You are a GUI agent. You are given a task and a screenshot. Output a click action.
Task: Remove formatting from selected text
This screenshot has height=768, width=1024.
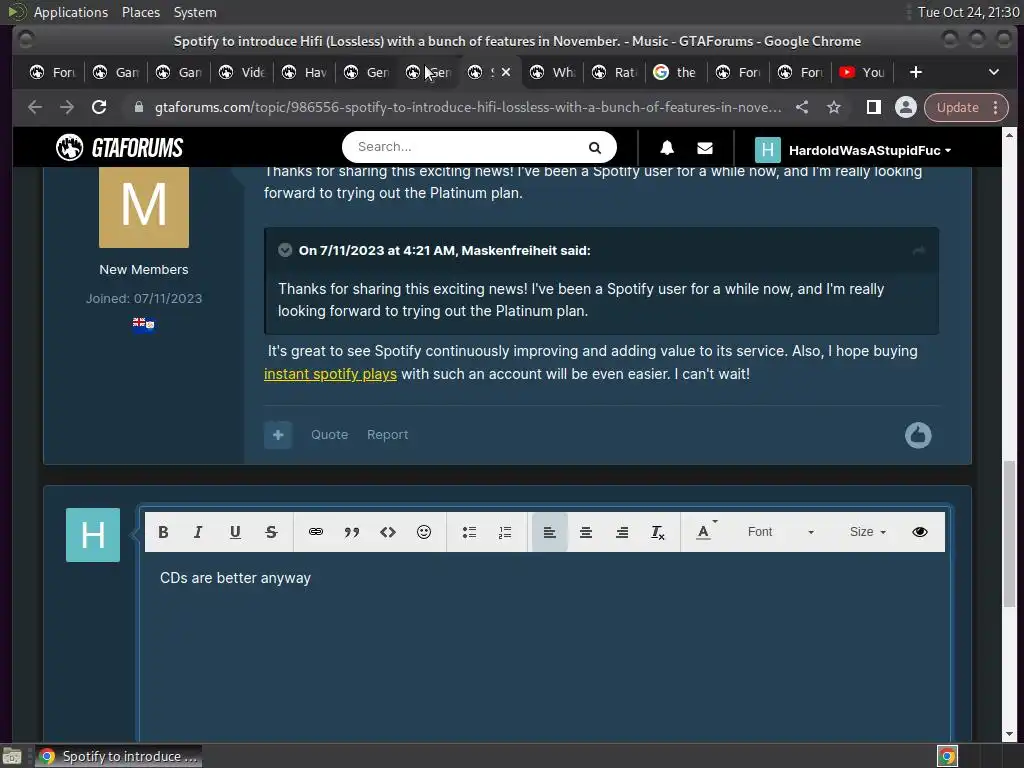pyautogui.click(x=658, y=532)
